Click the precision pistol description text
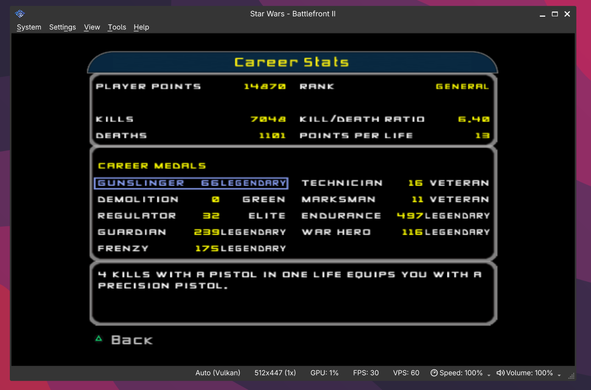Viewport: 591px width, 390px height. click(290, 280)
